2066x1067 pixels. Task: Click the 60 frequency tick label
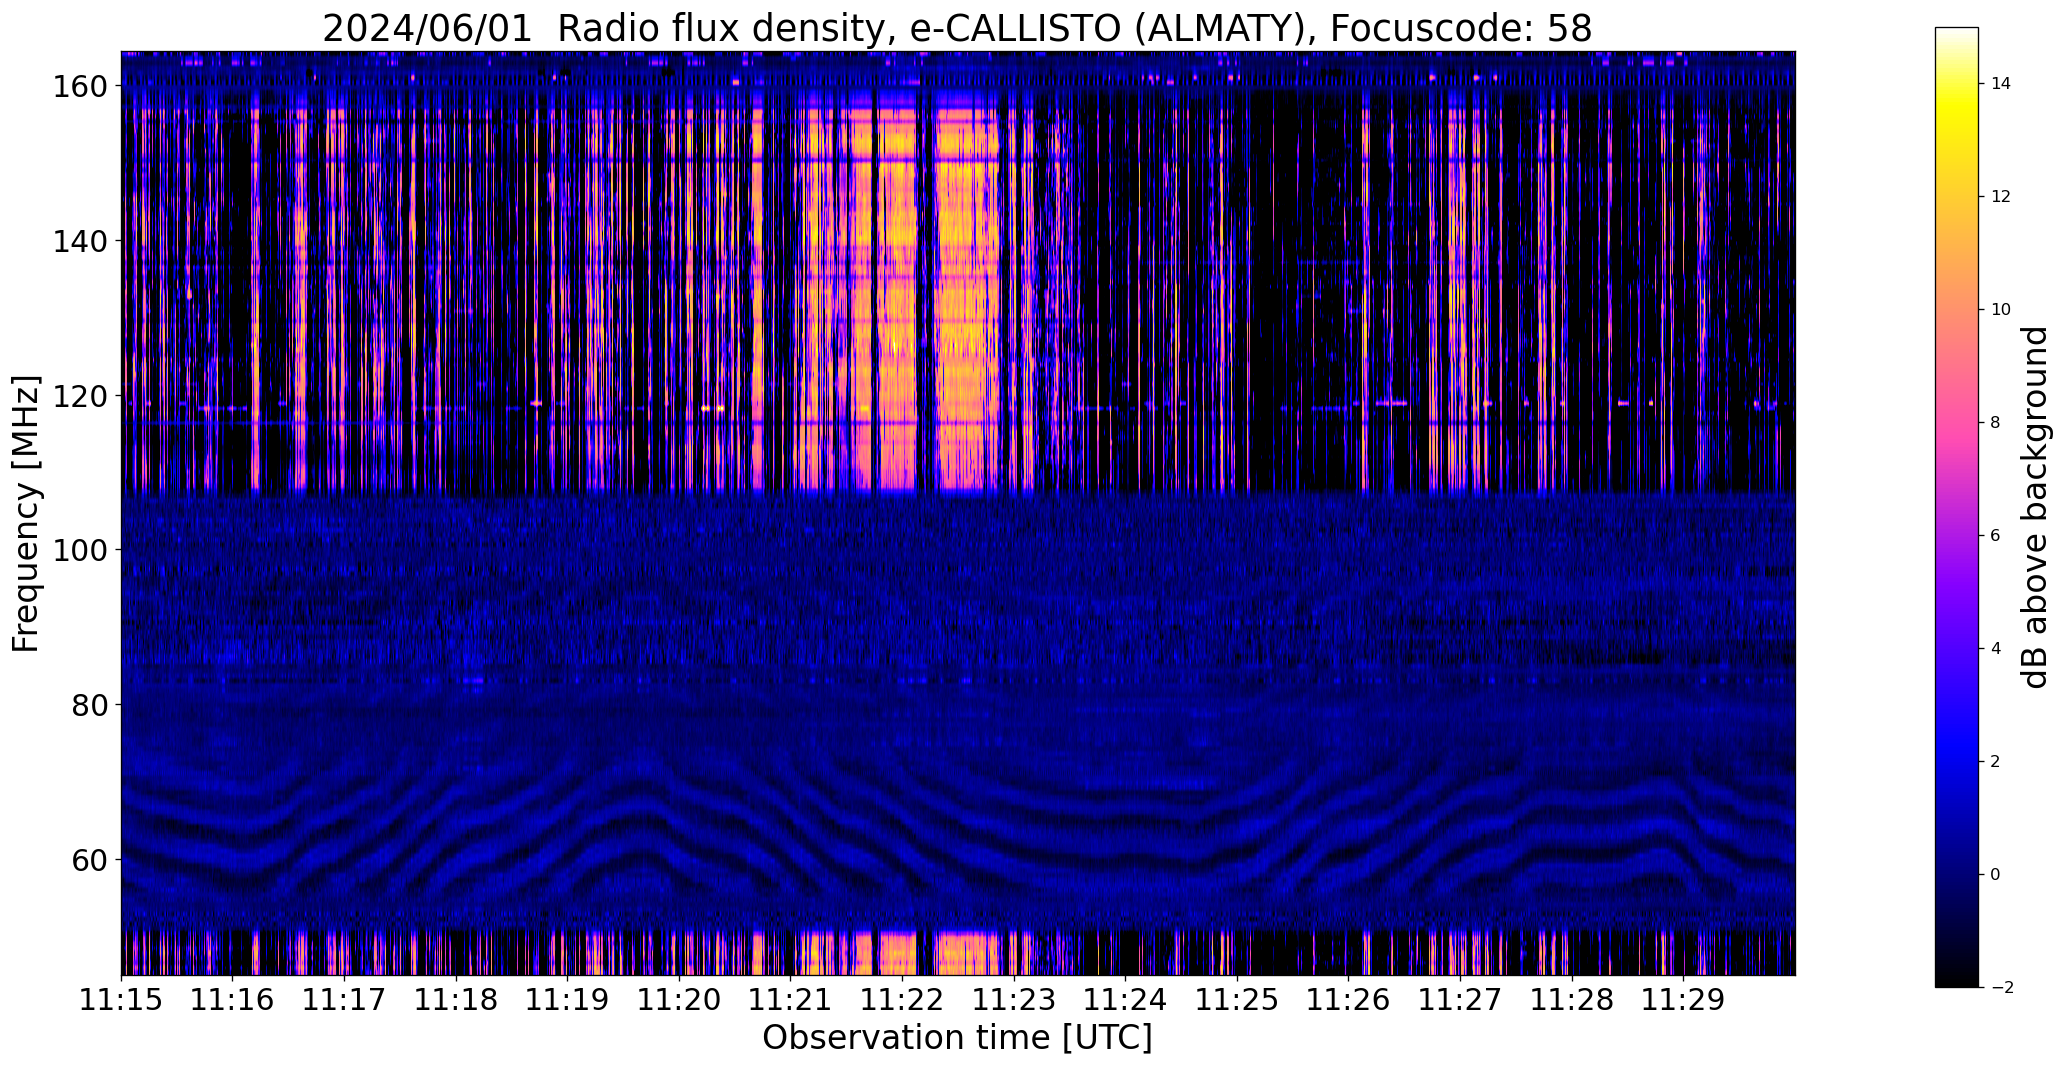click(90, 859)
